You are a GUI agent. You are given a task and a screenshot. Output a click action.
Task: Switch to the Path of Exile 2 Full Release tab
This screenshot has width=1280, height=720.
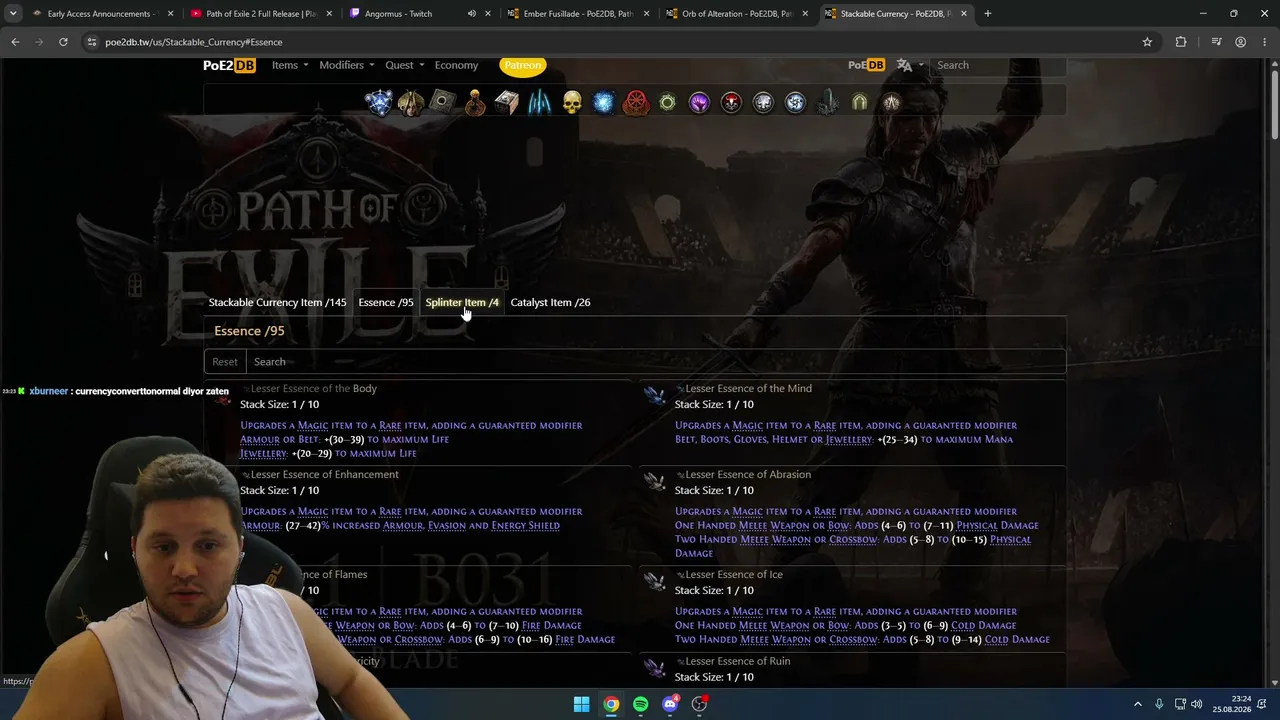pyautogui.click(x=260, y=14)
